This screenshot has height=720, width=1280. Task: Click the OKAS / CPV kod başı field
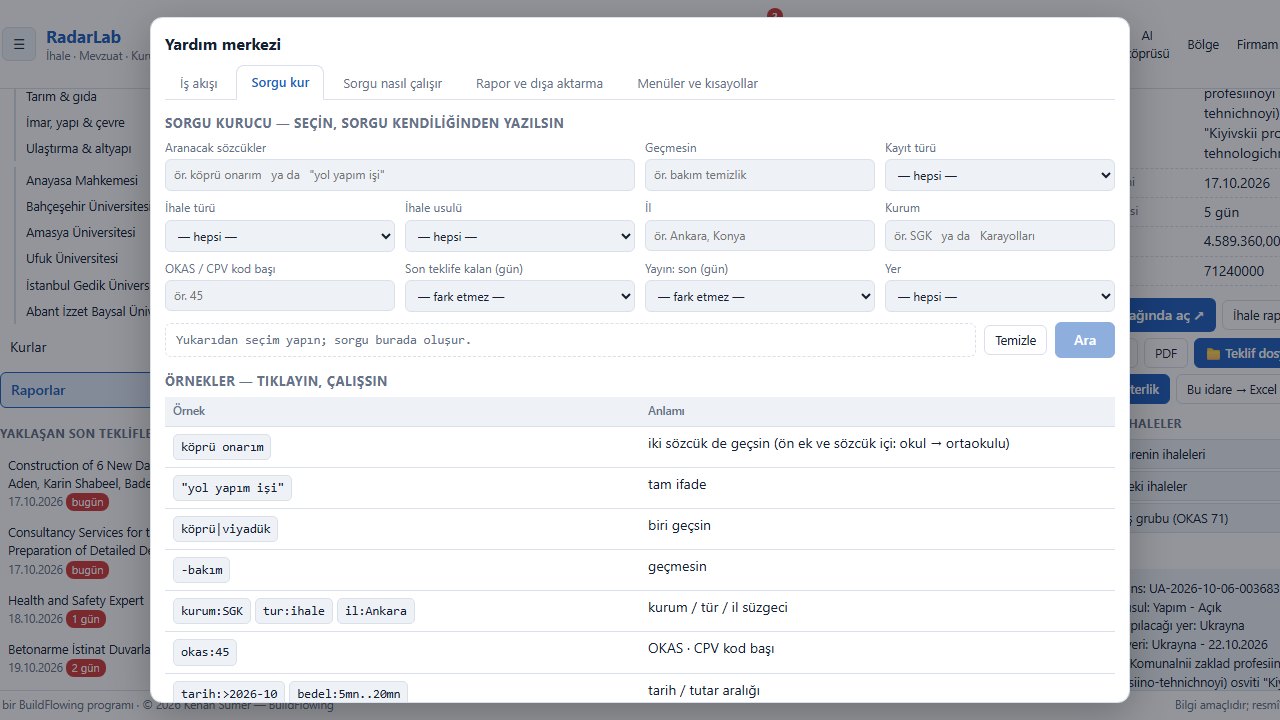pos(280,296)
